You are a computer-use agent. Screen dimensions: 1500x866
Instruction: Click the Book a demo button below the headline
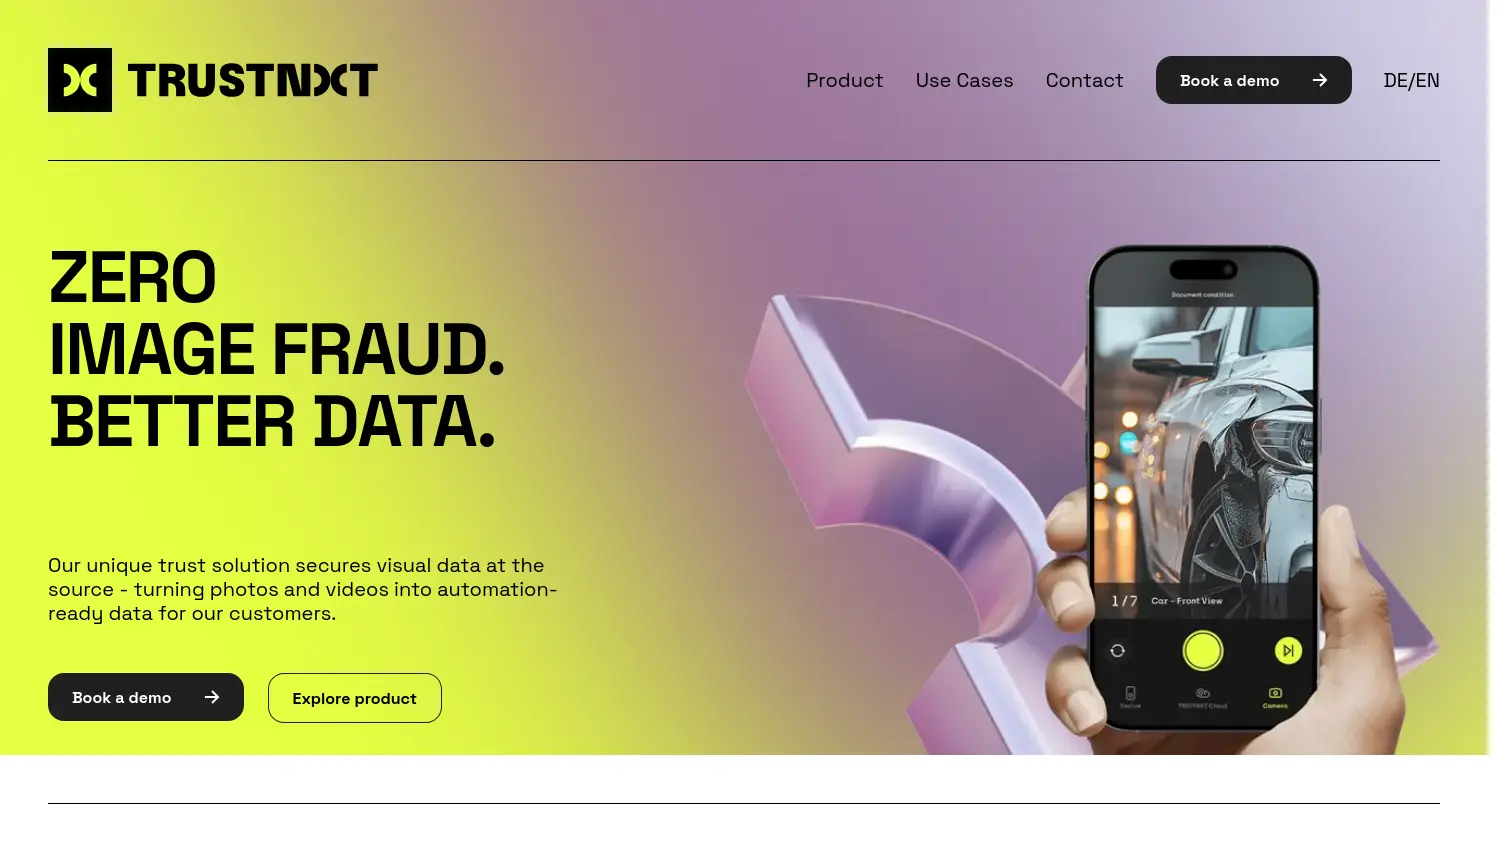click(x=146, y=697)
